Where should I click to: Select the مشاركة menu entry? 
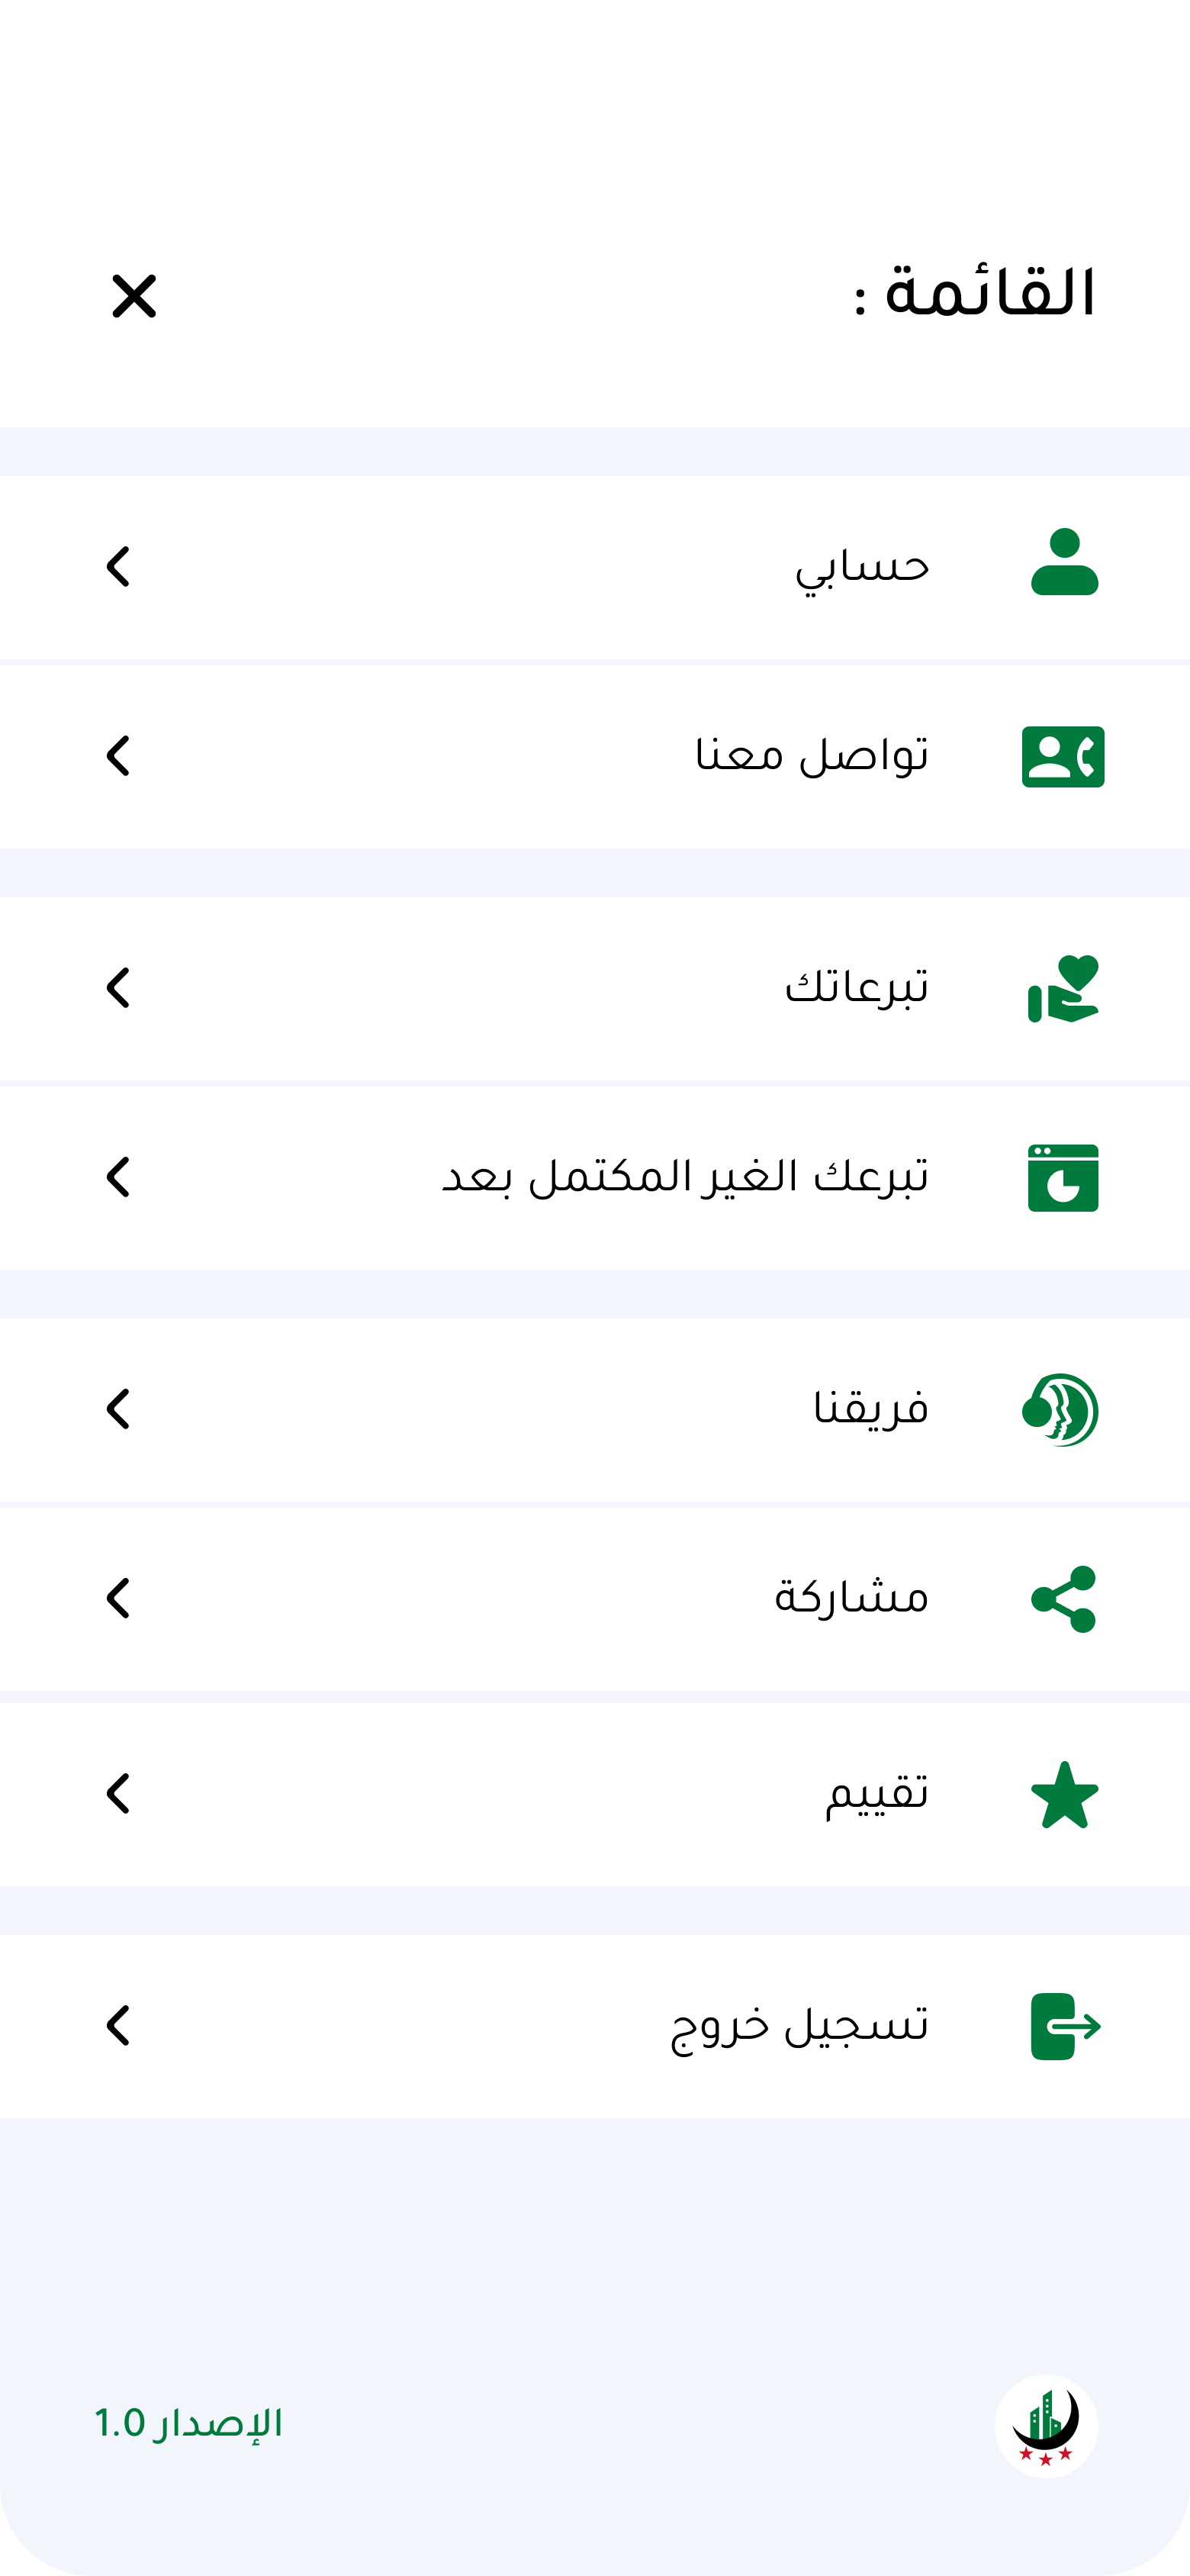click(x=851, y=1598)
